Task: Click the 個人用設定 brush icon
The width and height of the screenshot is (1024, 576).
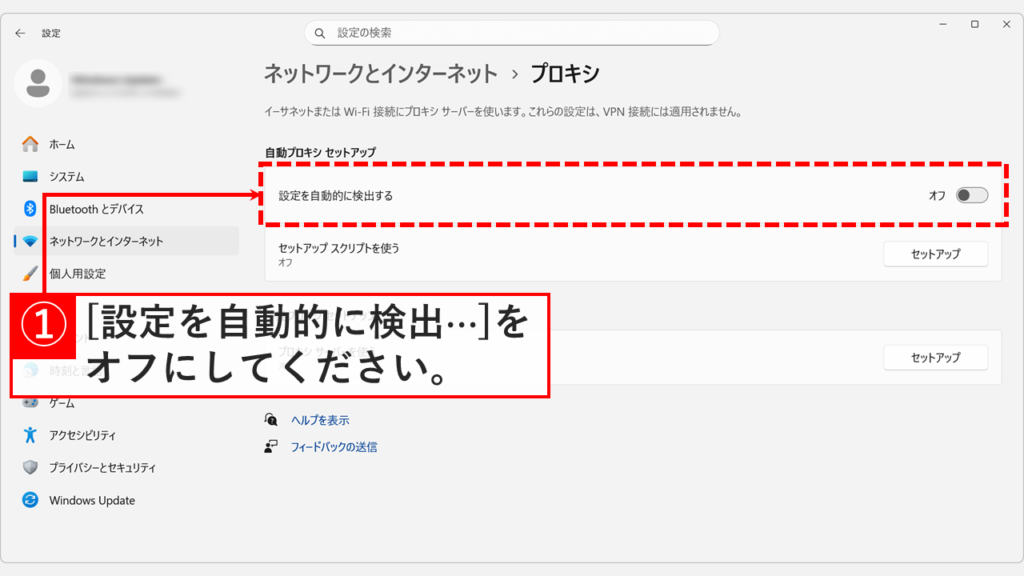Action: point(31,273)
